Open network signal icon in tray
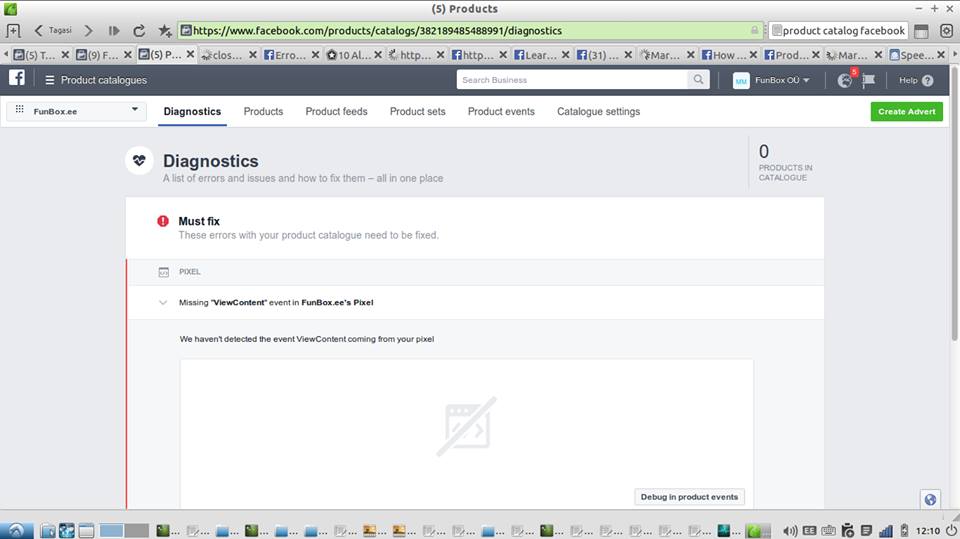Viewport: 960px width, 539px height. coord(886,530)
